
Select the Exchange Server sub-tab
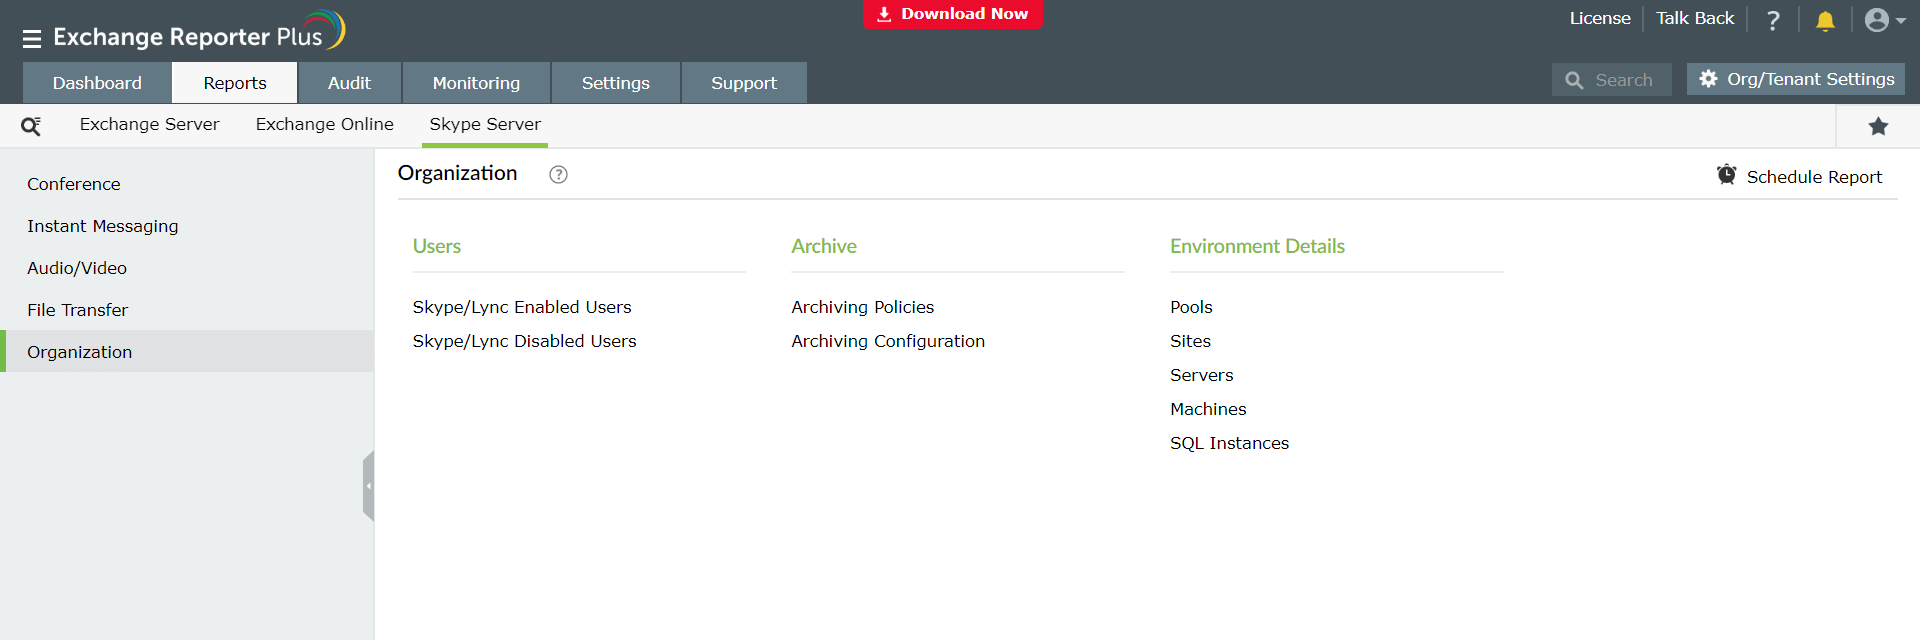click(x=149, y=124)
